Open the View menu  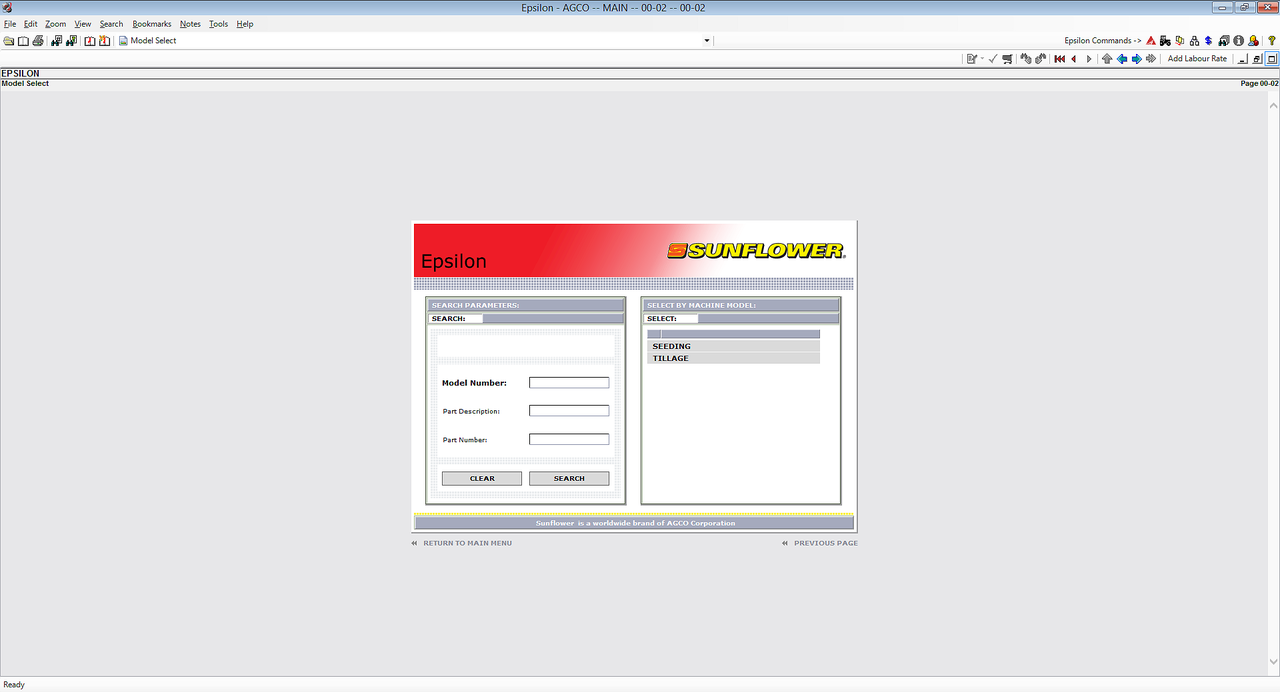click(x=83, y=24)
